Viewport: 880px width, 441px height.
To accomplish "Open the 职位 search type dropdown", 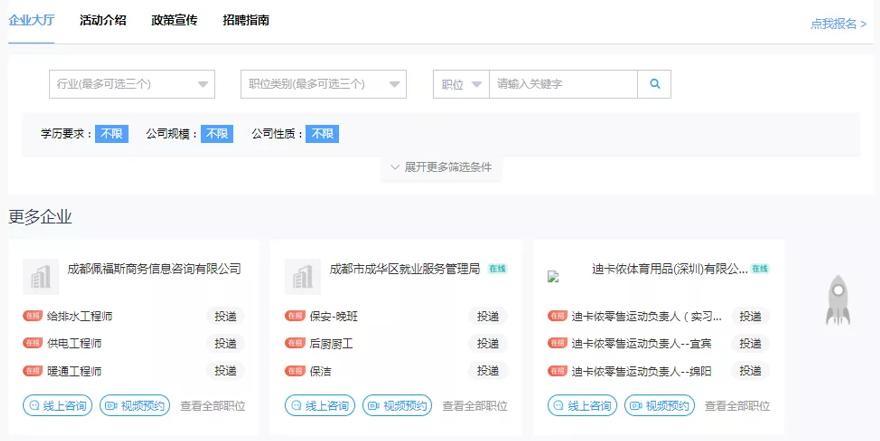I will (461, 84).
